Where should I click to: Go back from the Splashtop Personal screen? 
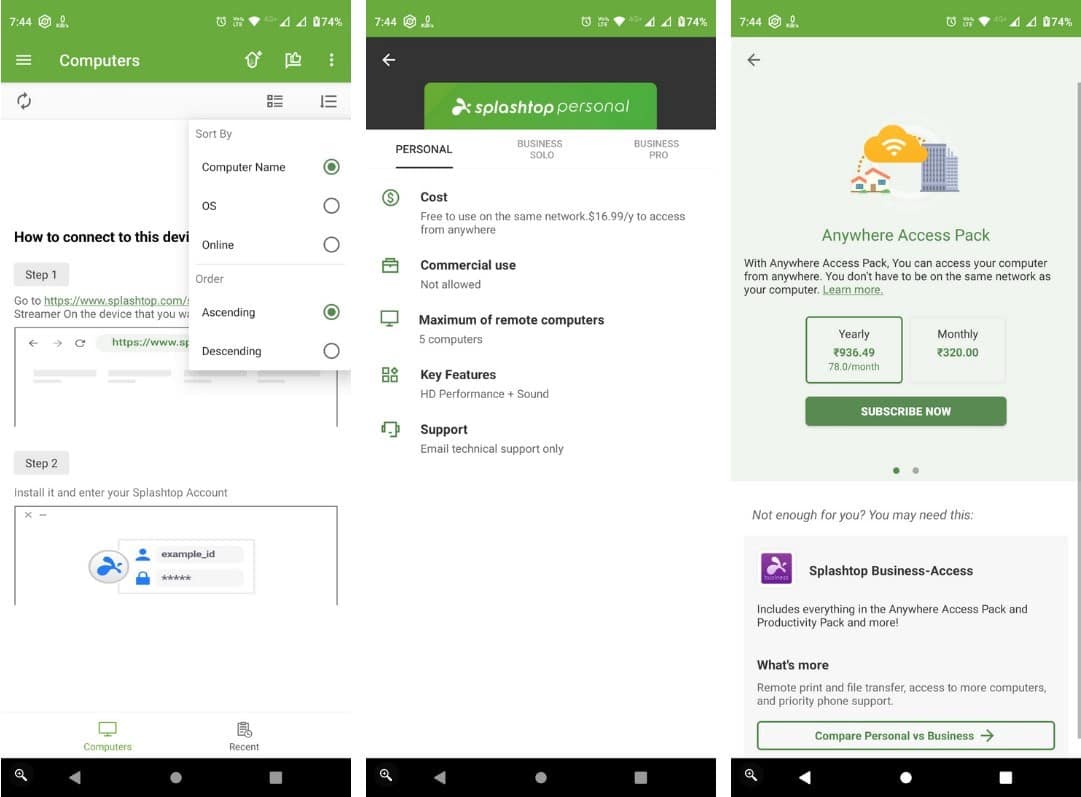[389, 60]
